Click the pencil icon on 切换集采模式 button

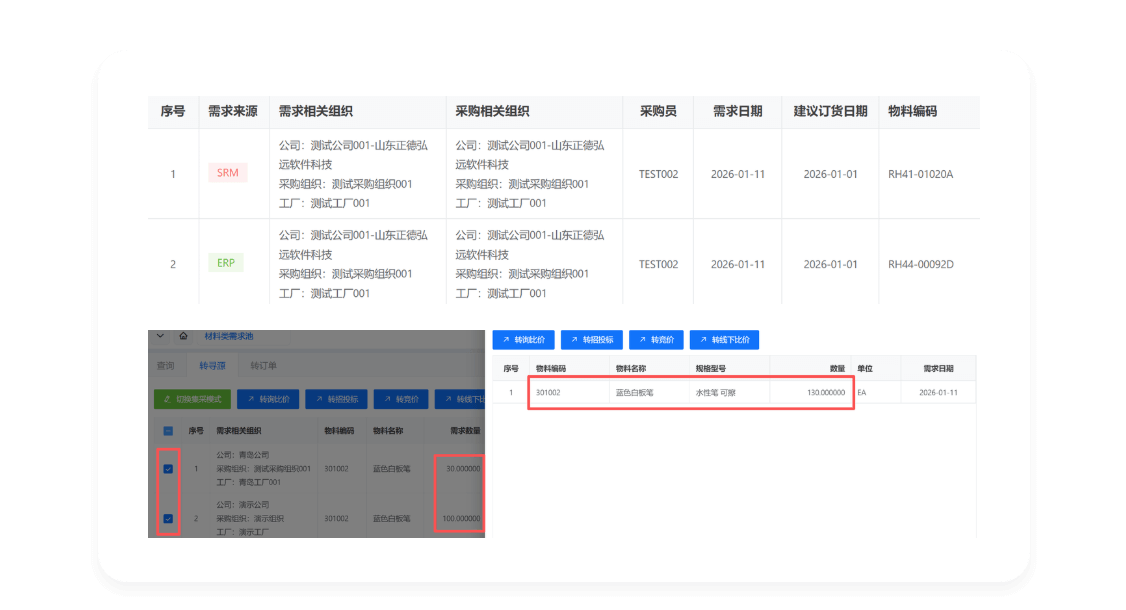pos(167,398)
